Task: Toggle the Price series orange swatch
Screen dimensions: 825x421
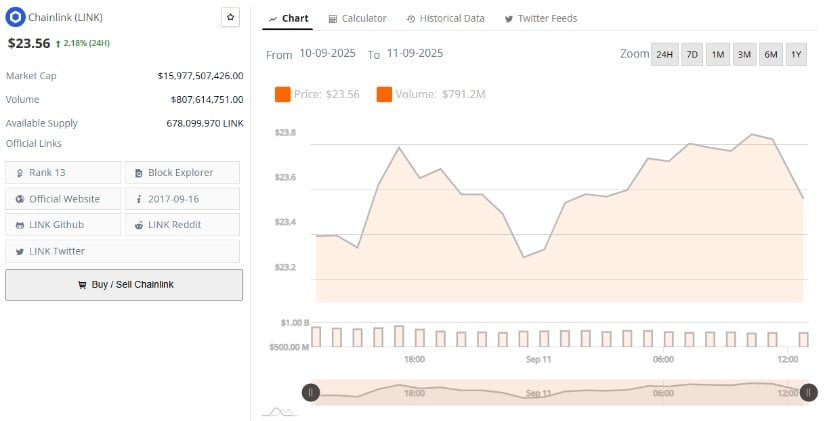Action: pos(283,94)
